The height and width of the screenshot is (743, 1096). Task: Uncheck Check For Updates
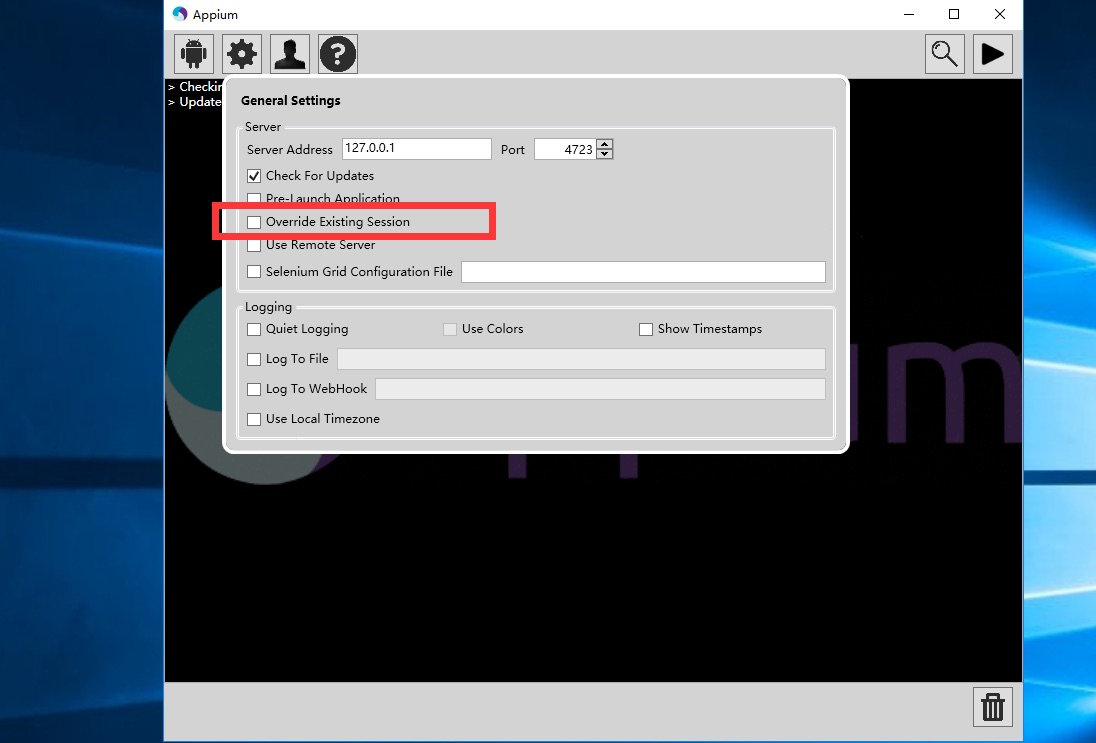tap(254, 176)
